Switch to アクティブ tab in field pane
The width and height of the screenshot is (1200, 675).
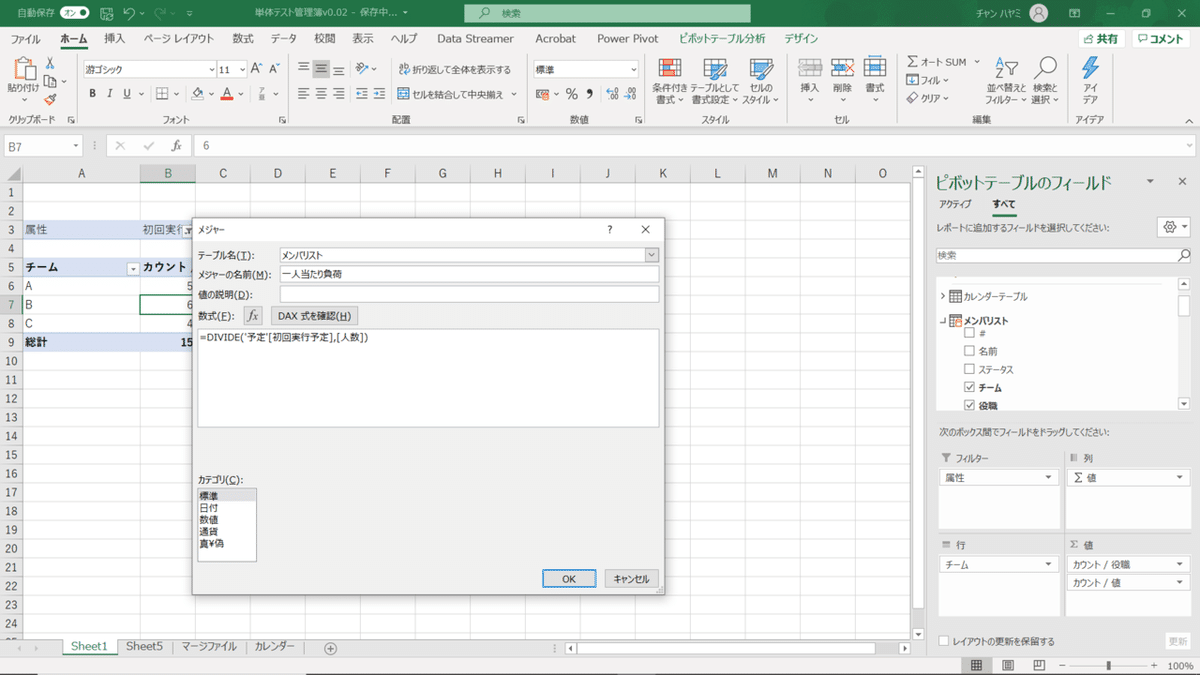[x=955, y=204]
